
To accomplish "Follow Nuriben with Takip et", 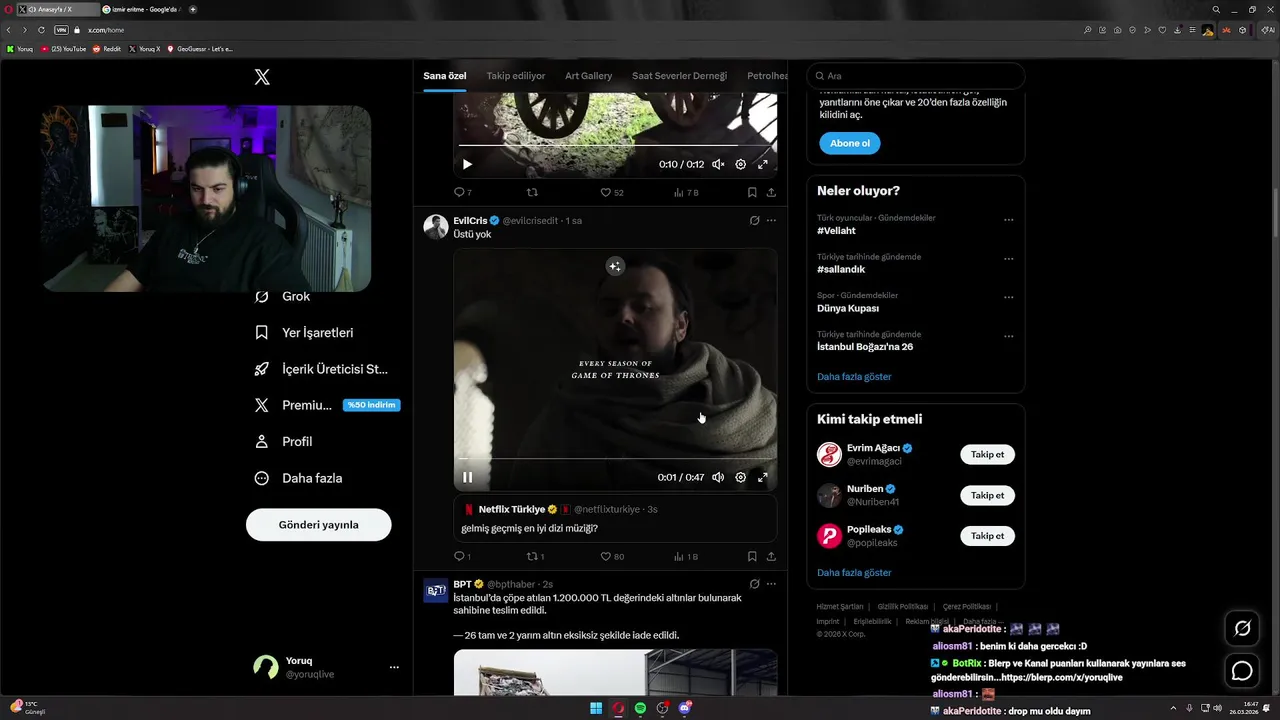I will click(x=987, y=495).
